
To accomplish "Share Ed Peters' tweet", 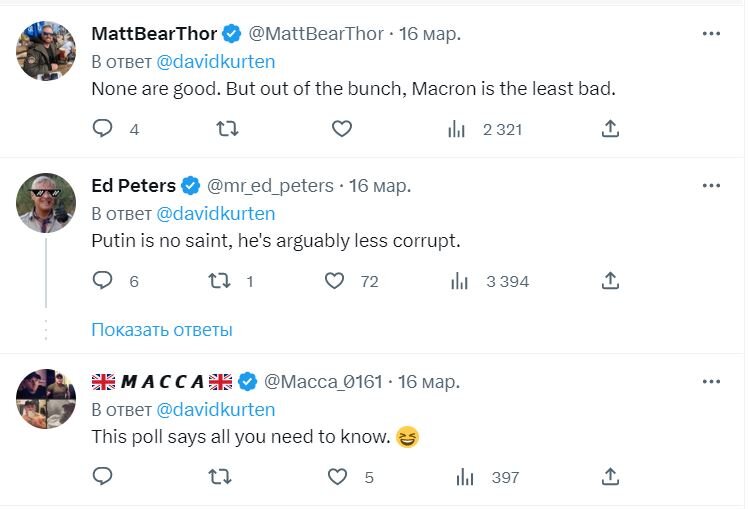I will coord(610,281).
